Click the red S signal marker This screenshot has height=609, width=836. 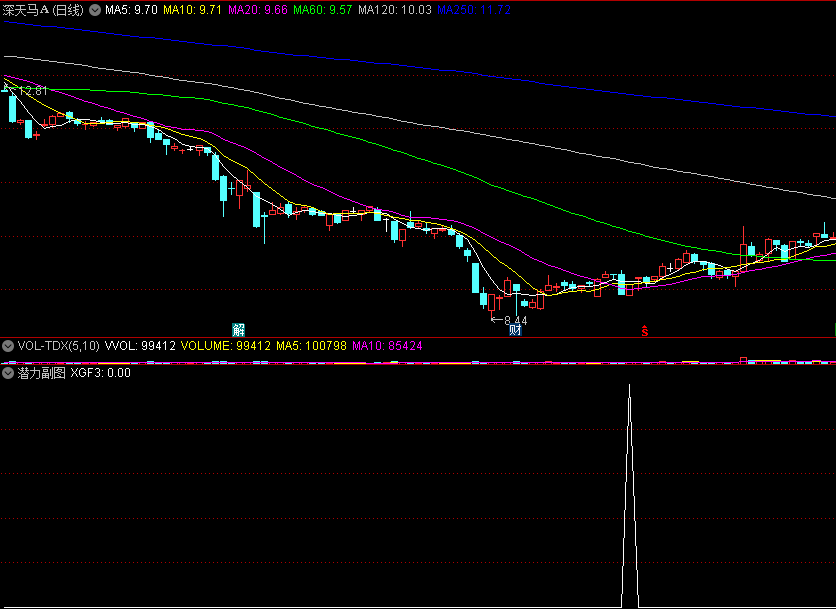(645, 331)
